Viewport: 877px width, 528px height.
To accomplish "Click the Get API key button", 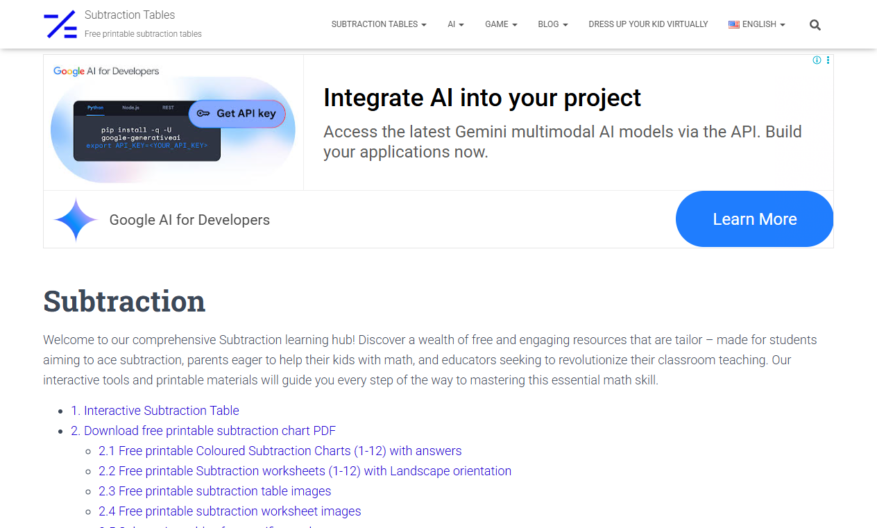I will click(x=237, y=114).
